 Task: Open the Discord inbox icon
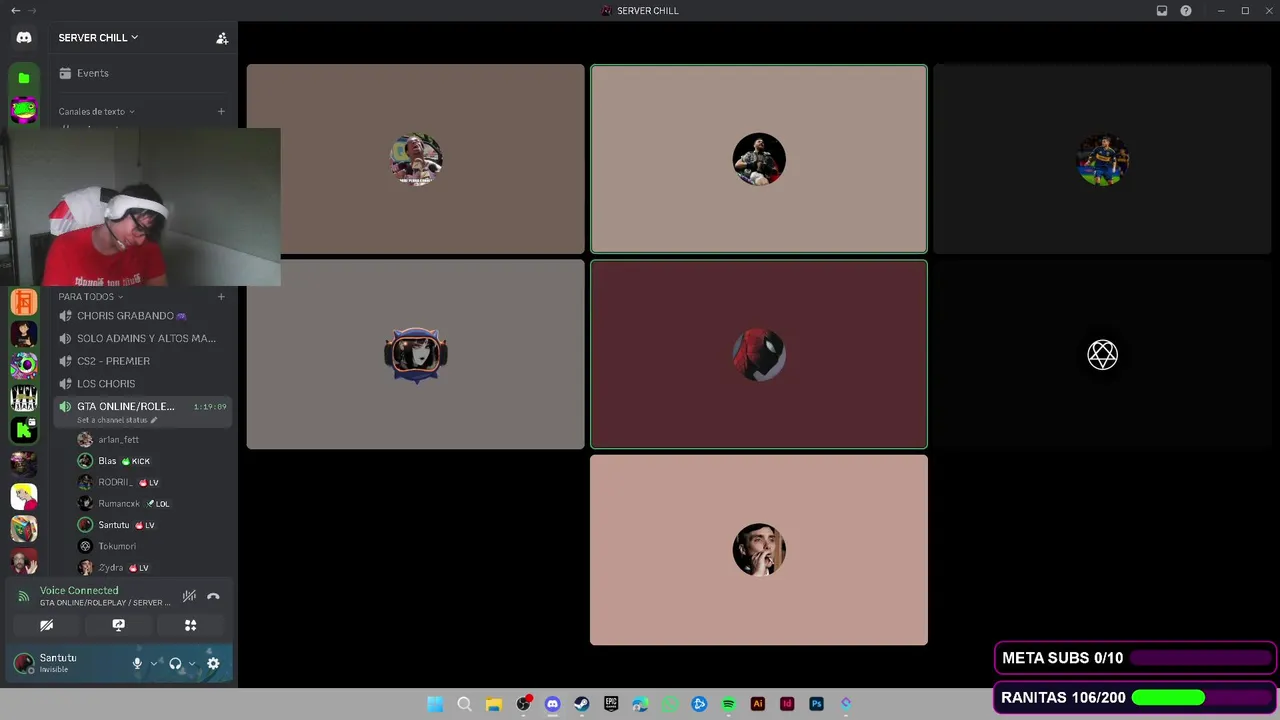(1162, 11)
